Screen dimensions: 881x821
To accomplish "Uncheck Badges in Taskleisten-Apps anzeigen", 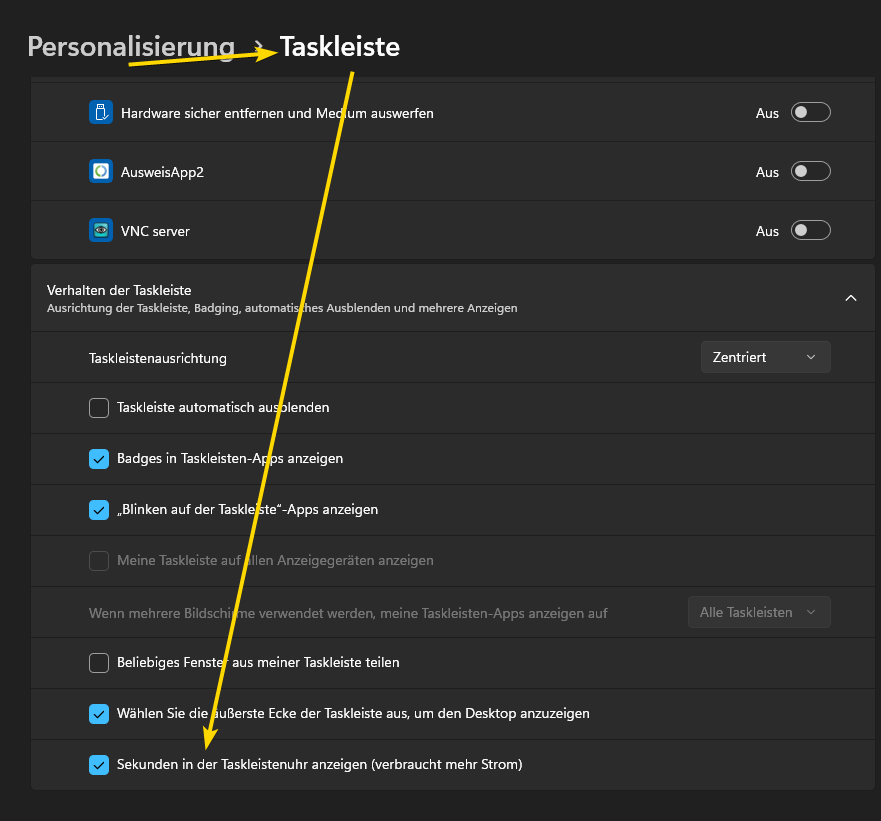I will [x=99, y=459].
